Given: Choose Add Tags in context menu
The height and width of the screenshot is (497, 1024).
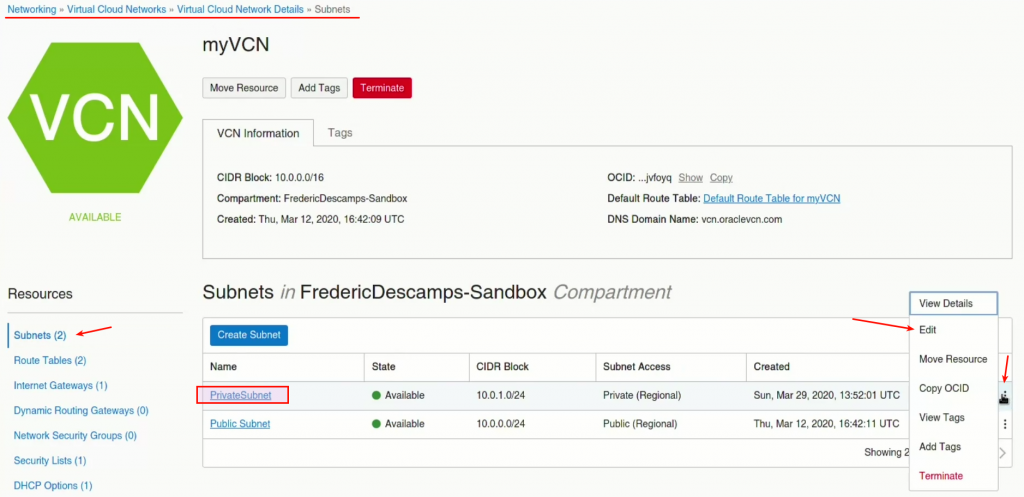Looking at the screenshot, I should (953, 447).
